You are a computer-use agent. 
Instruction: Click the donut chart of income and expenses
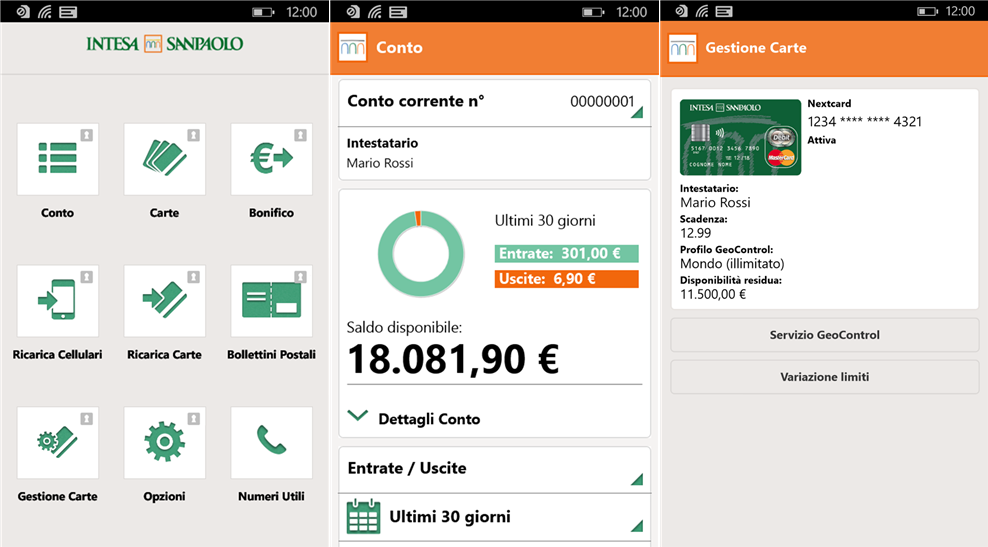pos(421,254)
